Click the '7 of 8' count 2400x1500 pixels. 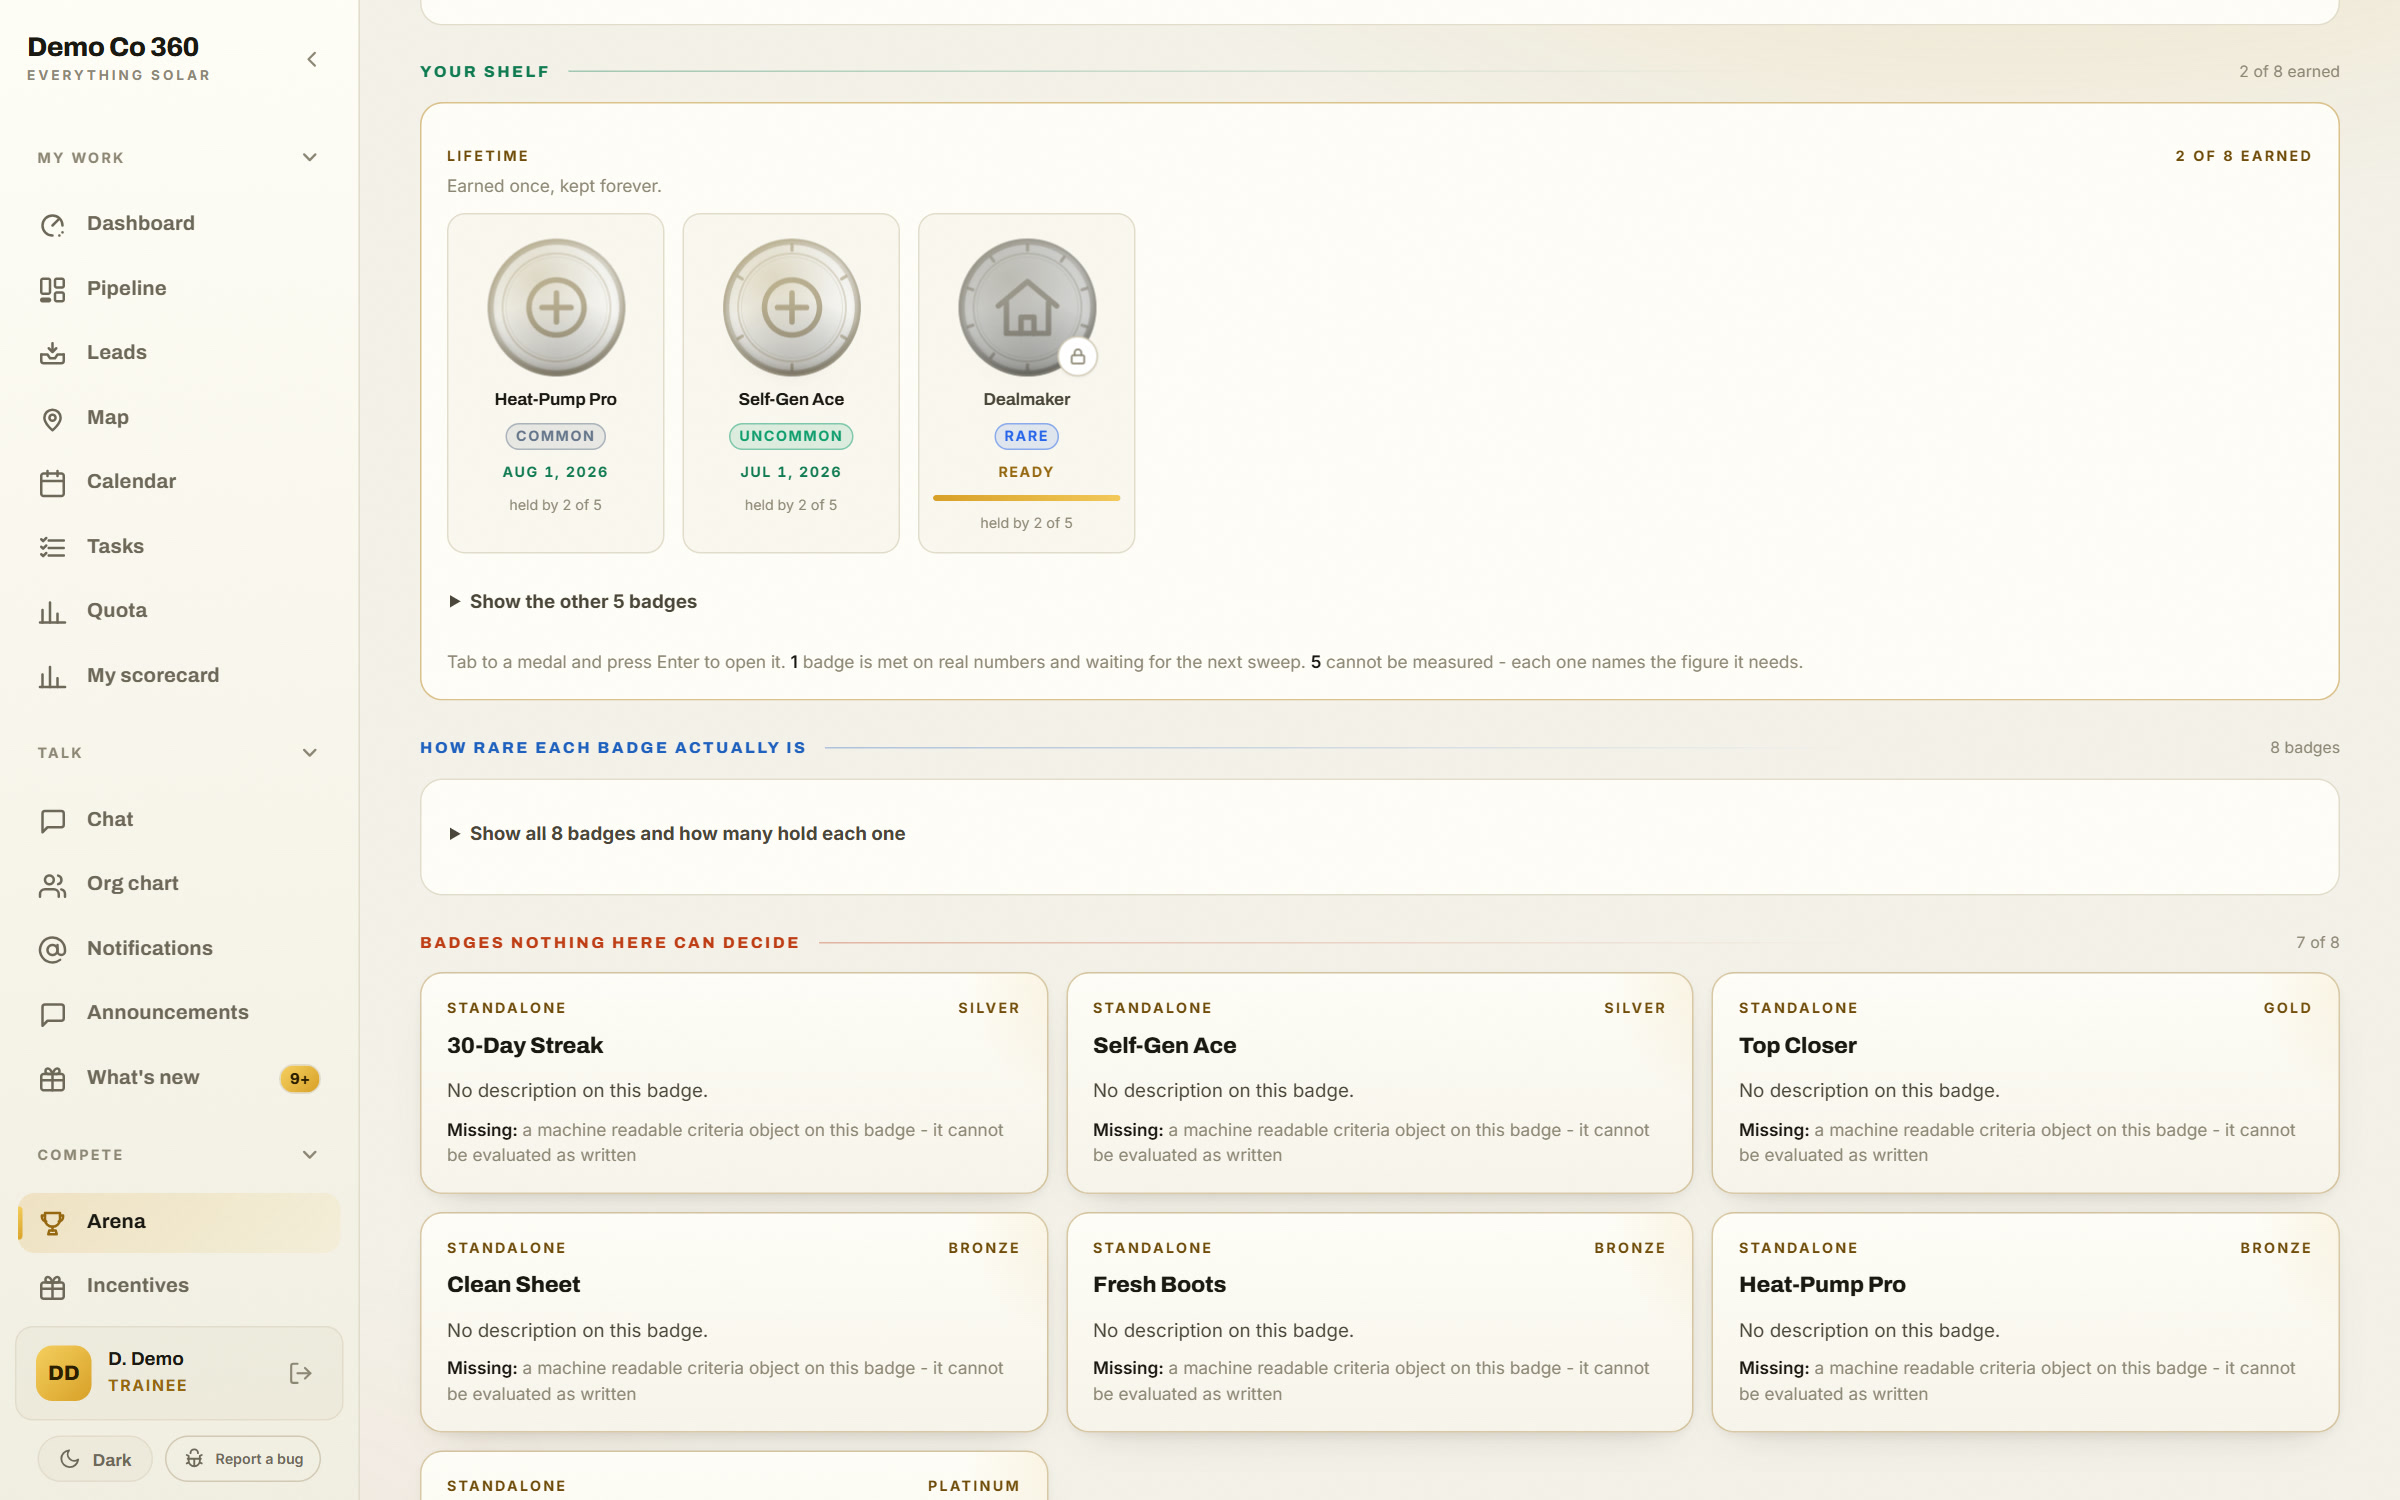[2318, 942]
